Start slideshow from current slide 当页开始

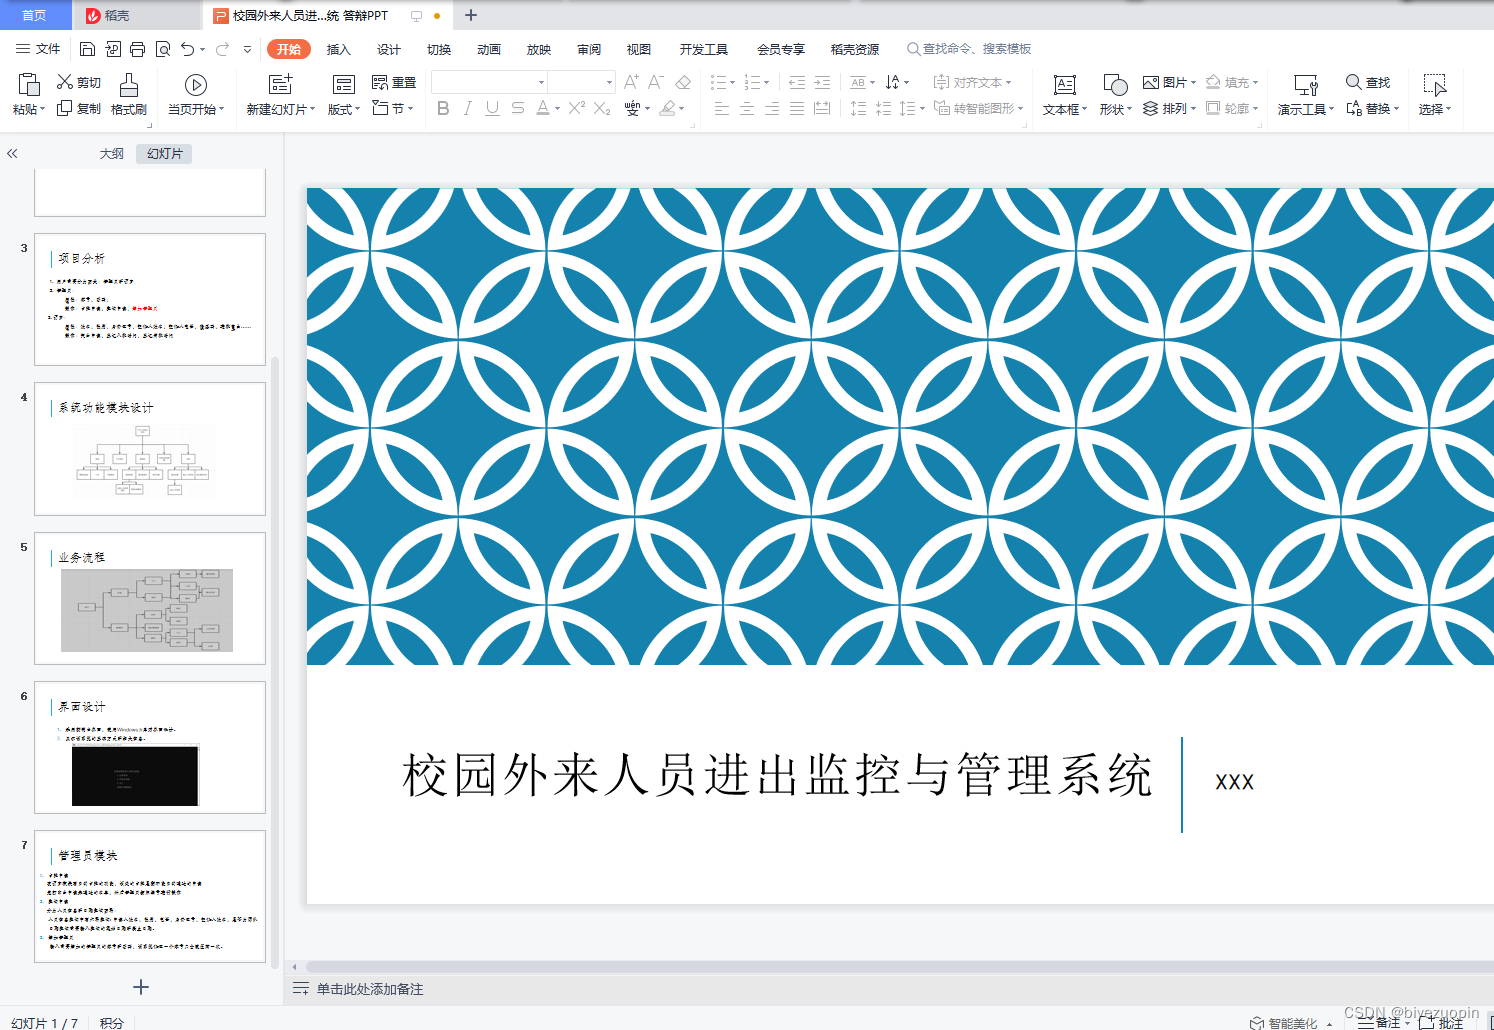coord(196,95)
